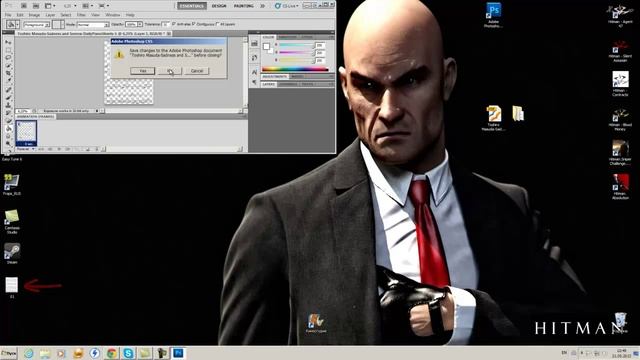Open the Adjustments panel tab
Viewport: 640px width, 360px height.
pos(275,76)
